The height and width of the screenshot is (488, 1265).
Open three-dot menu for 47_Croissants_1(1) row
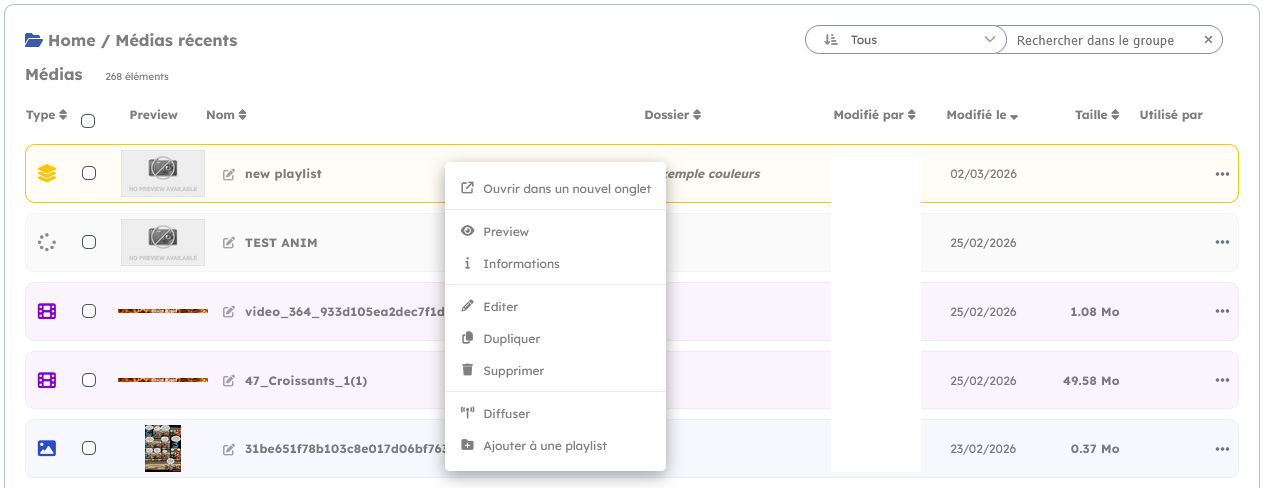click(x=1222, y=381)
